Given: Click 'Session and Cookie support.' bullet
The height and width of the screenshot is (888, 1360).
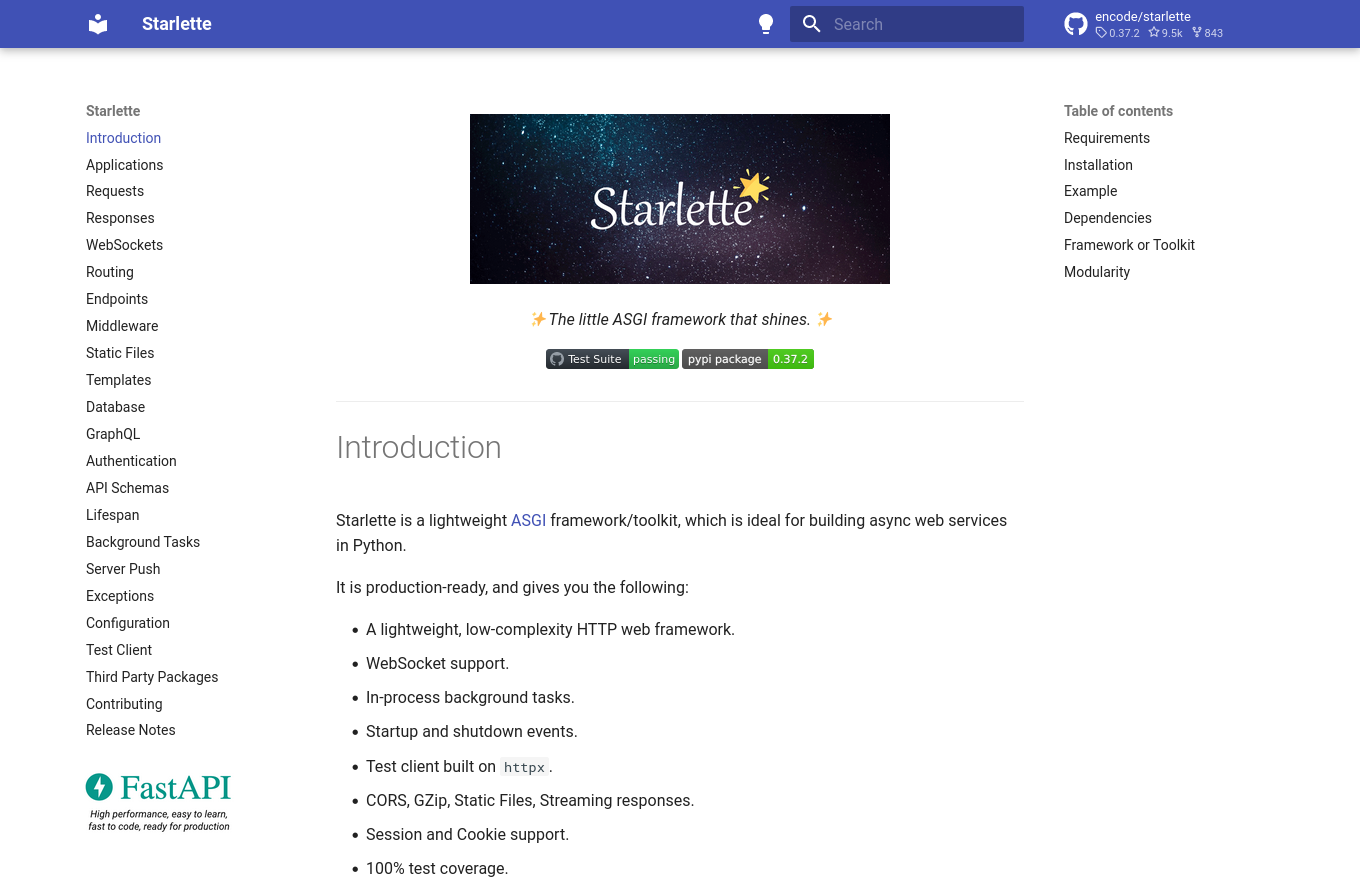Looking at the screenshot, I should tap(467, 834).
